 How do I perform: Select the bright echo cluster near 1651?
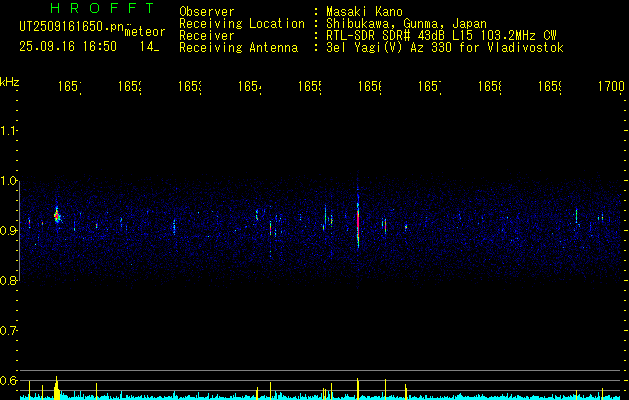coord(57,217)
